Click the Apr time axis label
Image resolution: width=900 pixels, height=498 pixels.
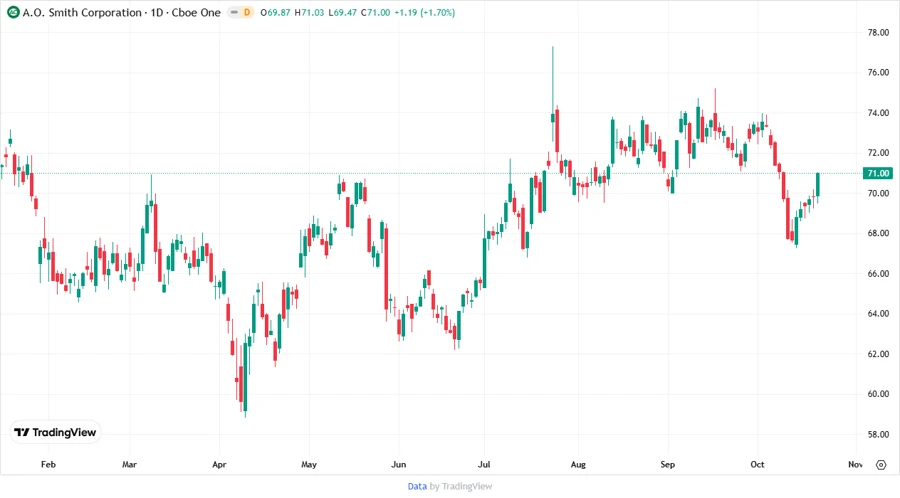click(219, 465)
